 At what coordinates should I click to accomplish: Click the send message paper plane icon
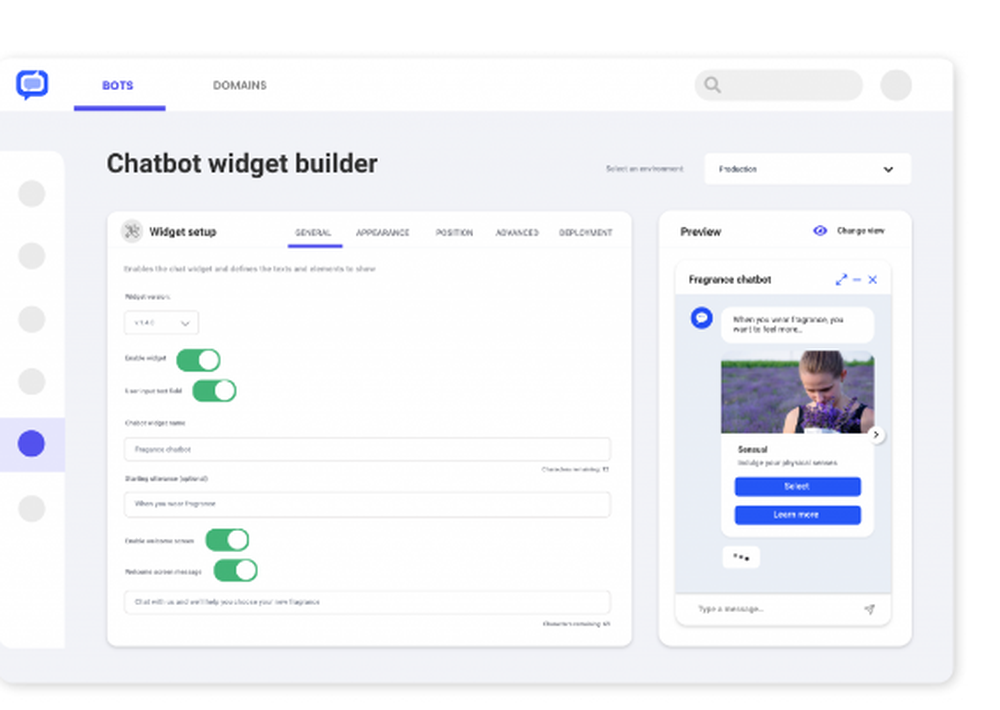(x=869, y=609)
